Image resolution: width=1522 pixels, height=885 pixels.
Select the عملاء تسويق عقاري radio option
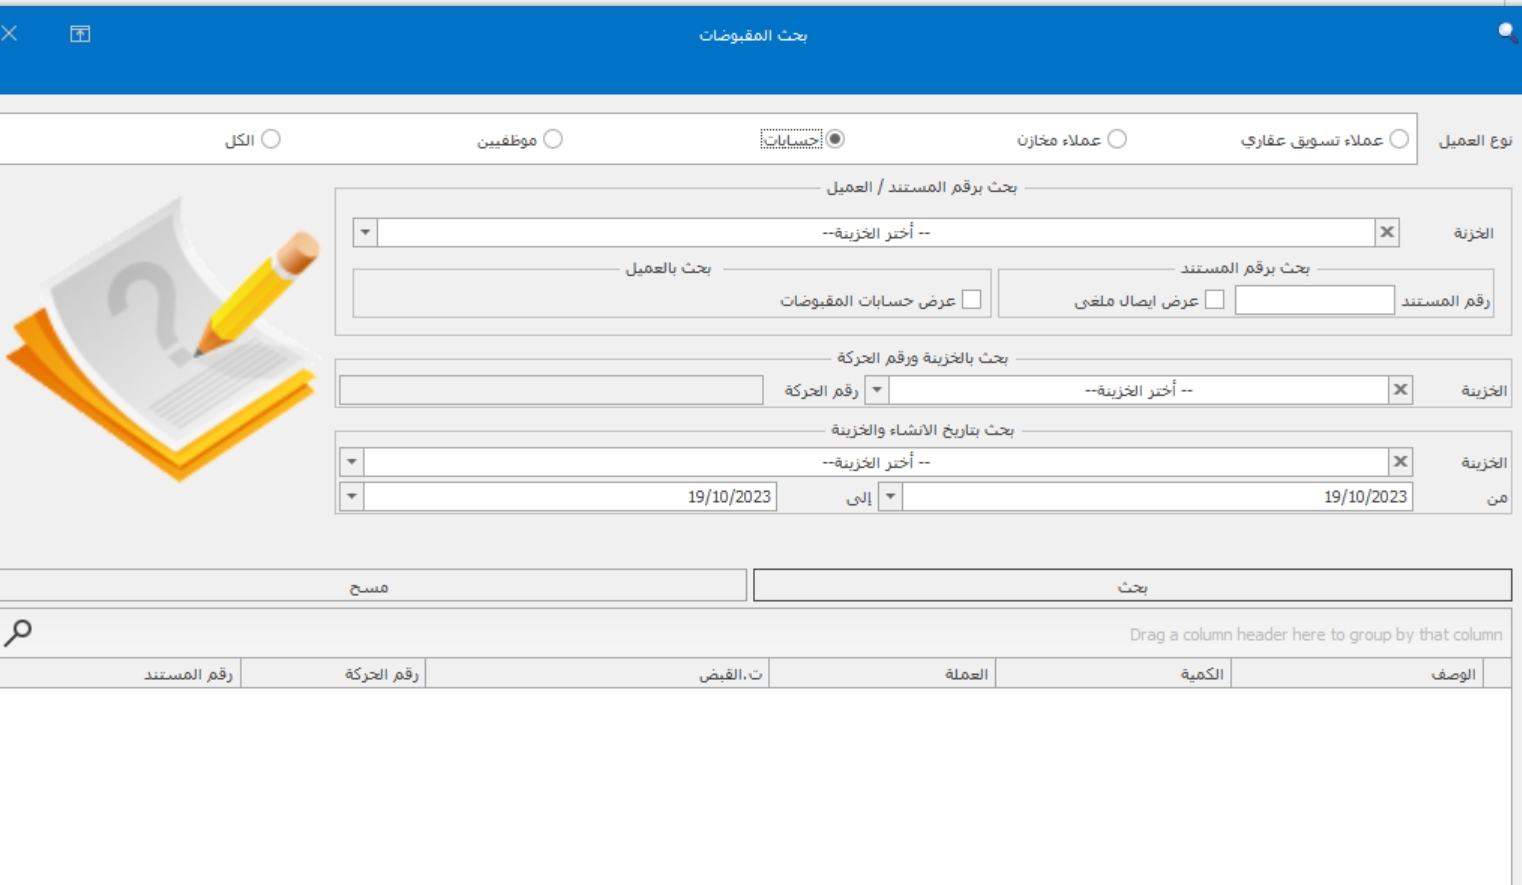tap(1399, 139)
